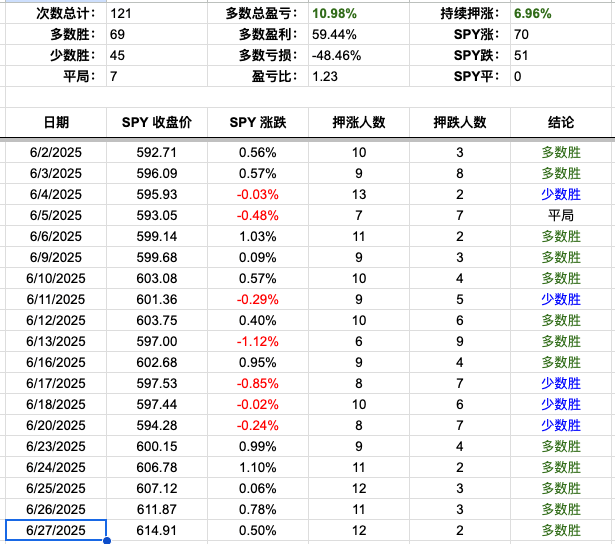Click the 结论 column header
The height and width of the screenshot is (544, 615).
561,122
